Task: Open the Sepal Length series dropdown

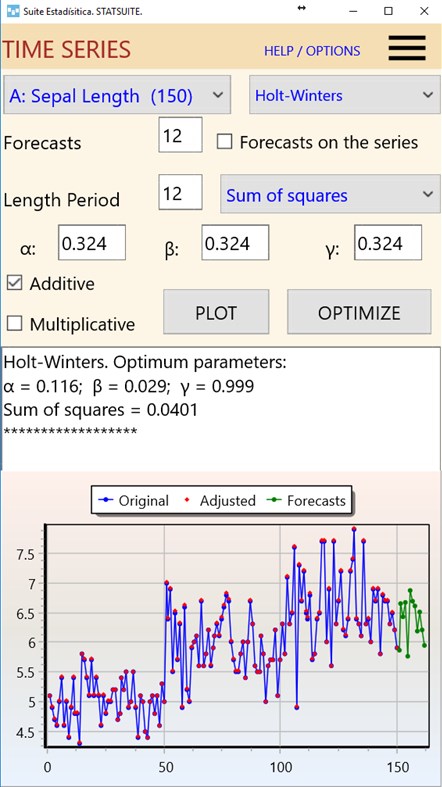Action: point(117,95)
